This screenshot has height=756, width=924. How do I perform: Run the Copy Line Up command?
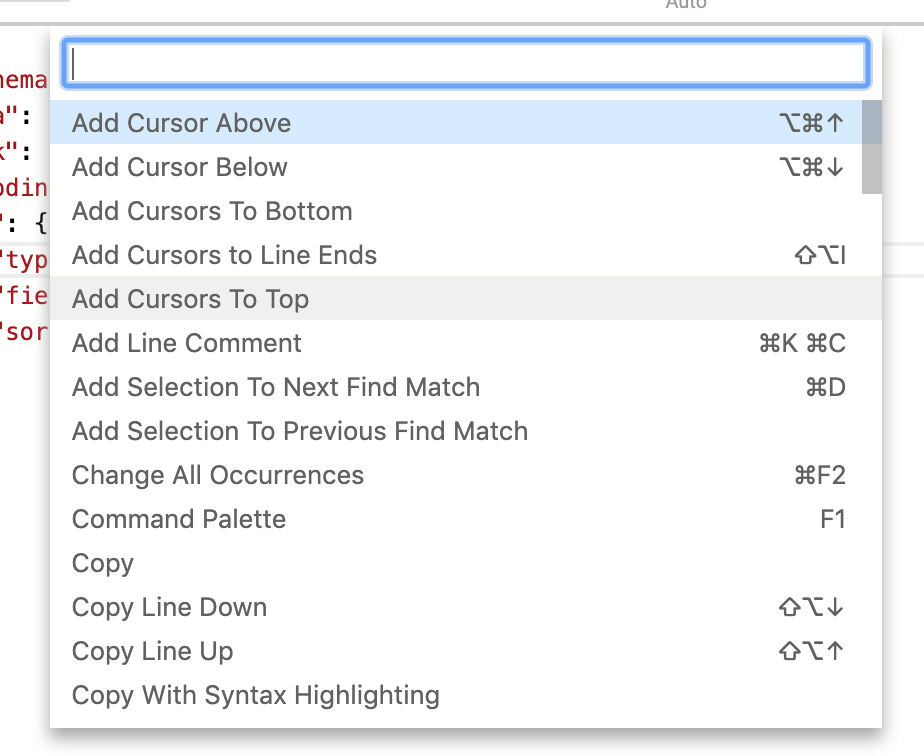152,651
